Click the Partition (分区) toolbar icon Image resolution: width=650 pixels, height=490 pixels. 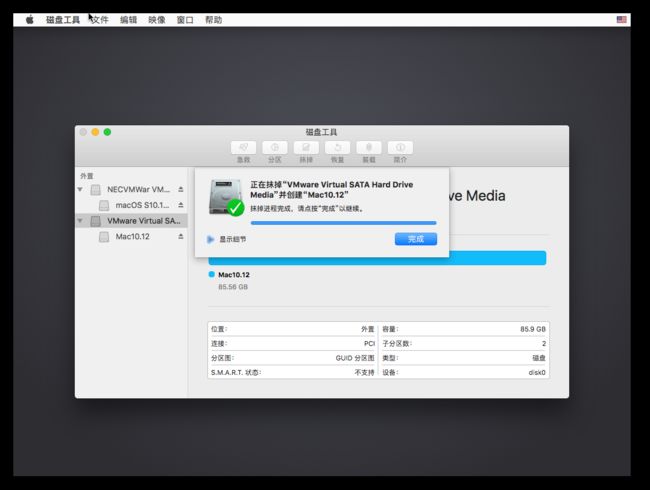pos(274,147)
